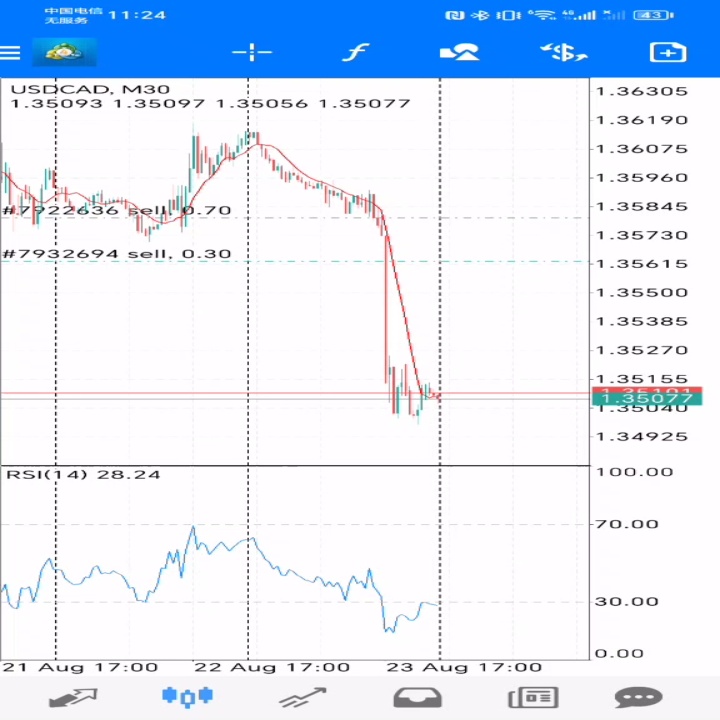This screenshot has width=720, height=720.
Task: Tap the dollar-sign trade icon
Action: [563, 52]
